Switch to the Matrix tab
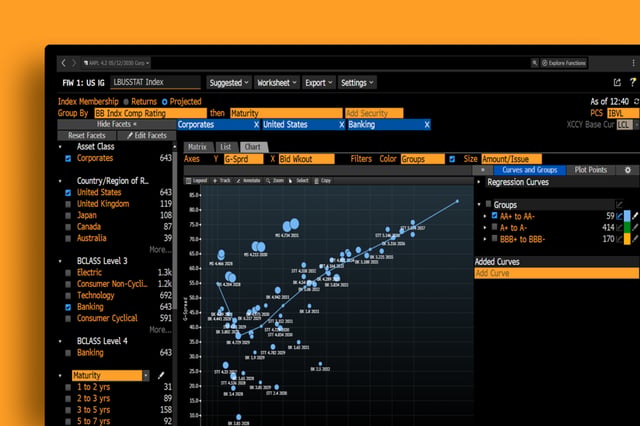 click(198, 147)
